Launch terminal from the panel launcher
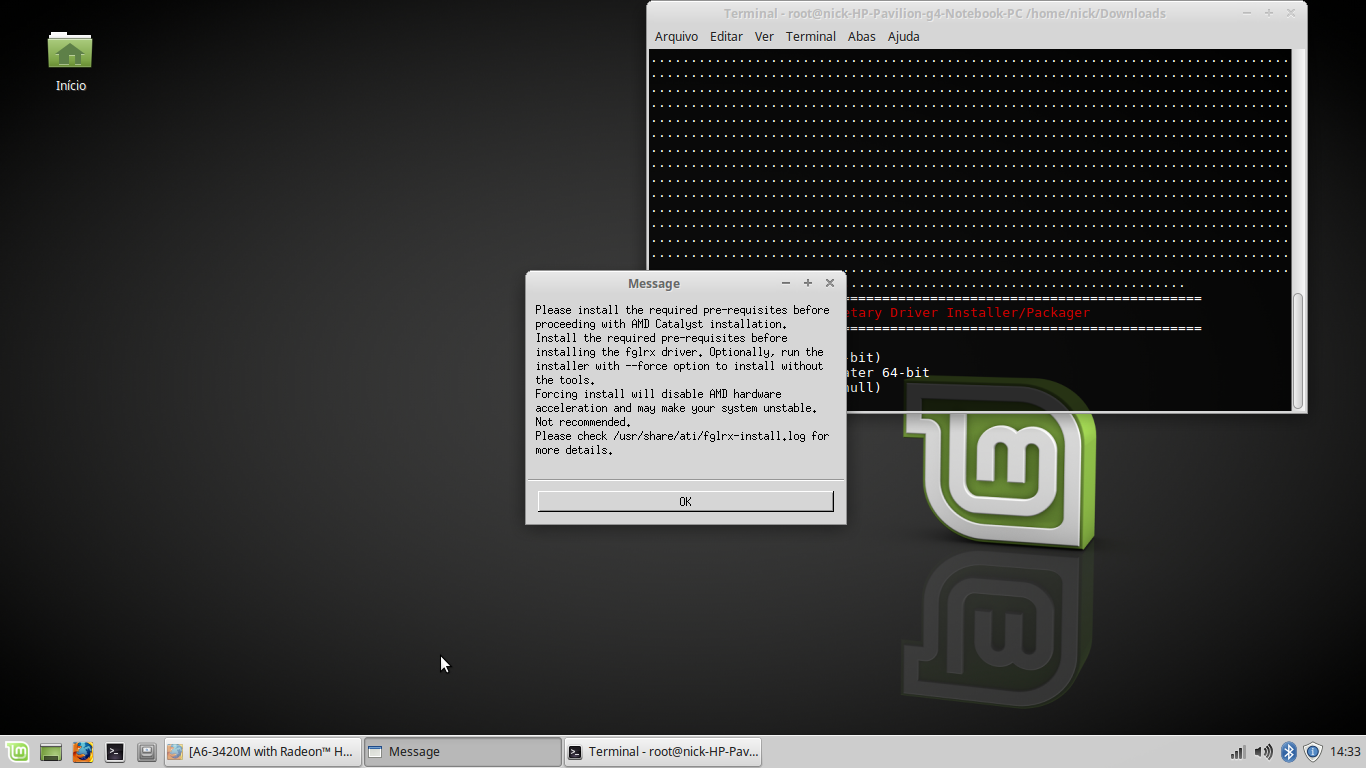The height and width of the screenshot is (768, 1366). (115, 752)
